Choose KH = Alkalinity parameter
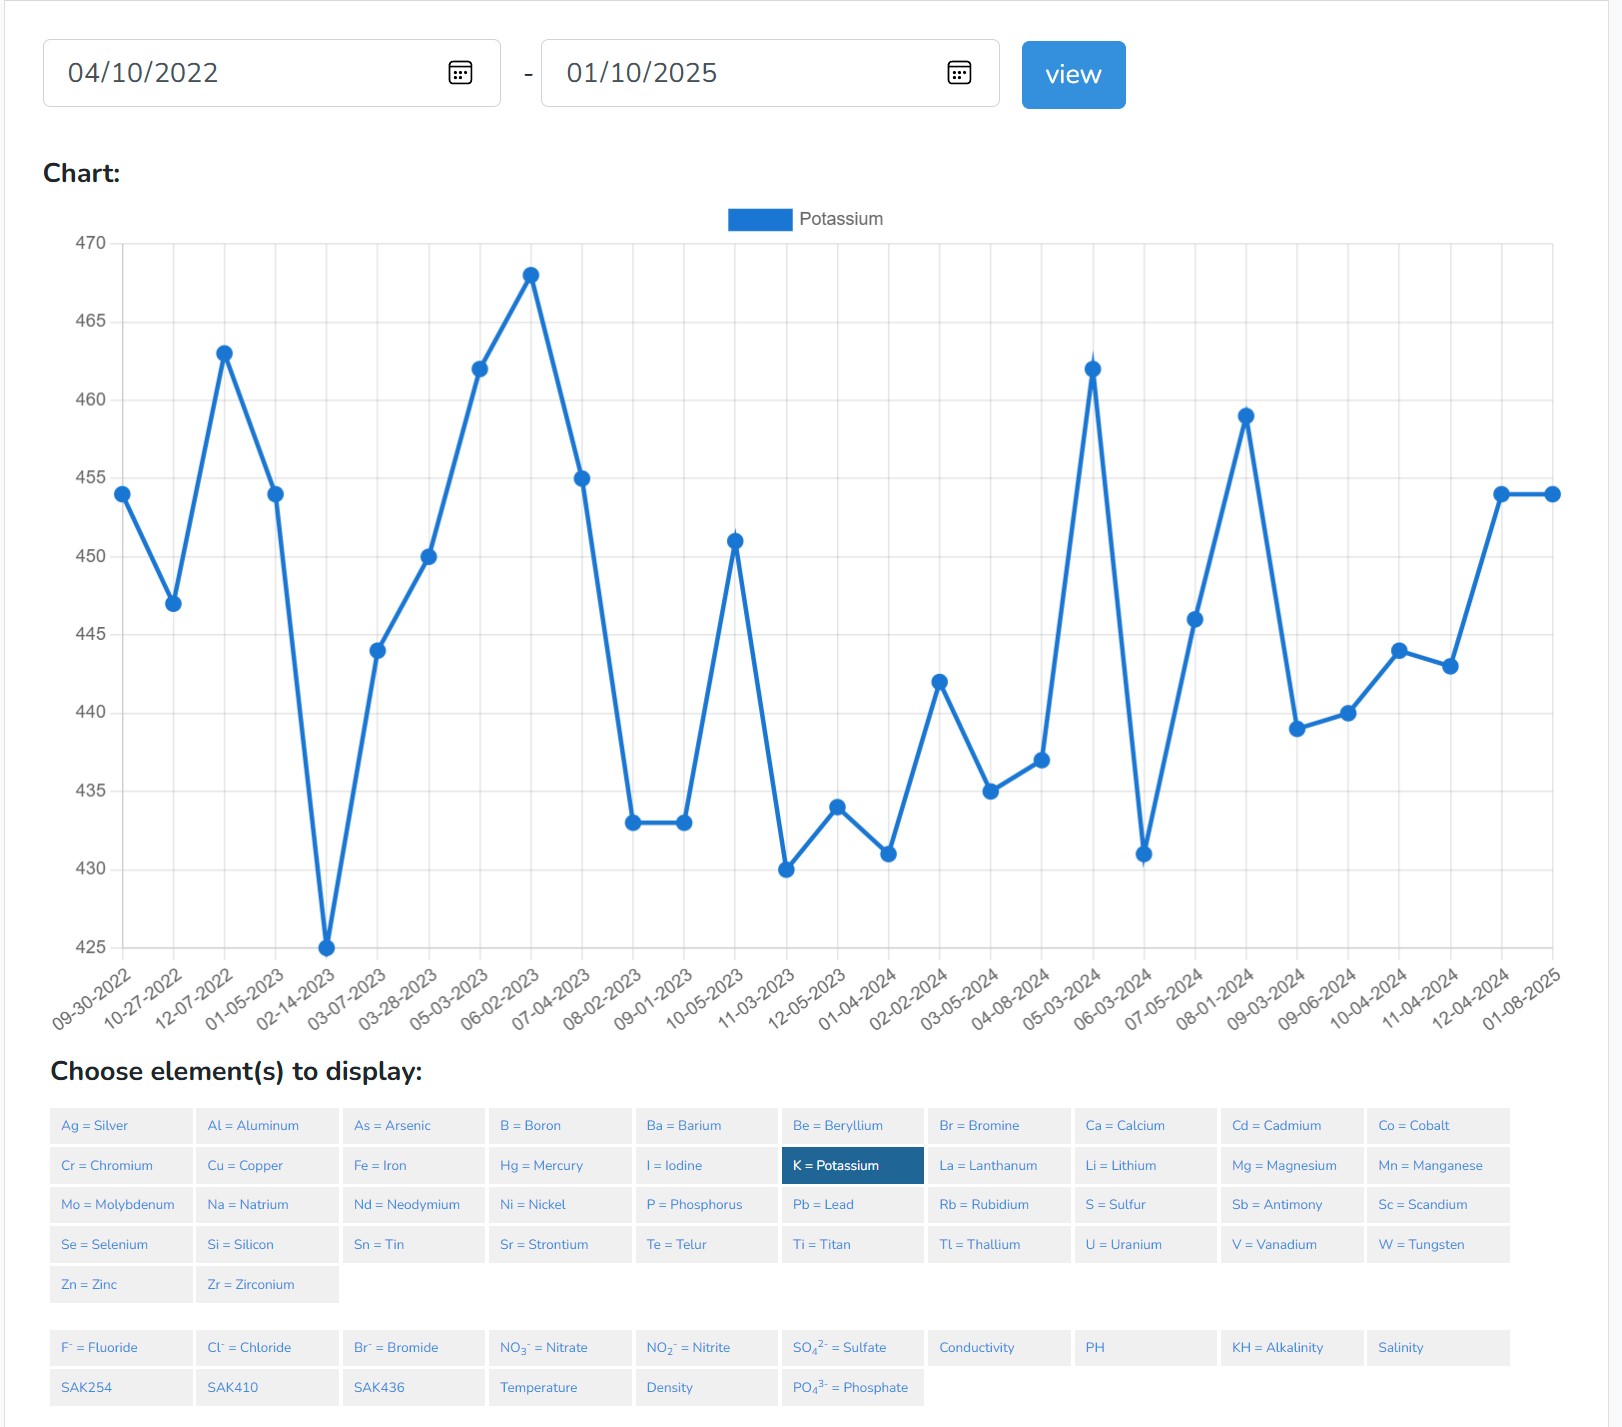The height and width of the screenshot is (1427, 1622). (x=1291, y=1348)
